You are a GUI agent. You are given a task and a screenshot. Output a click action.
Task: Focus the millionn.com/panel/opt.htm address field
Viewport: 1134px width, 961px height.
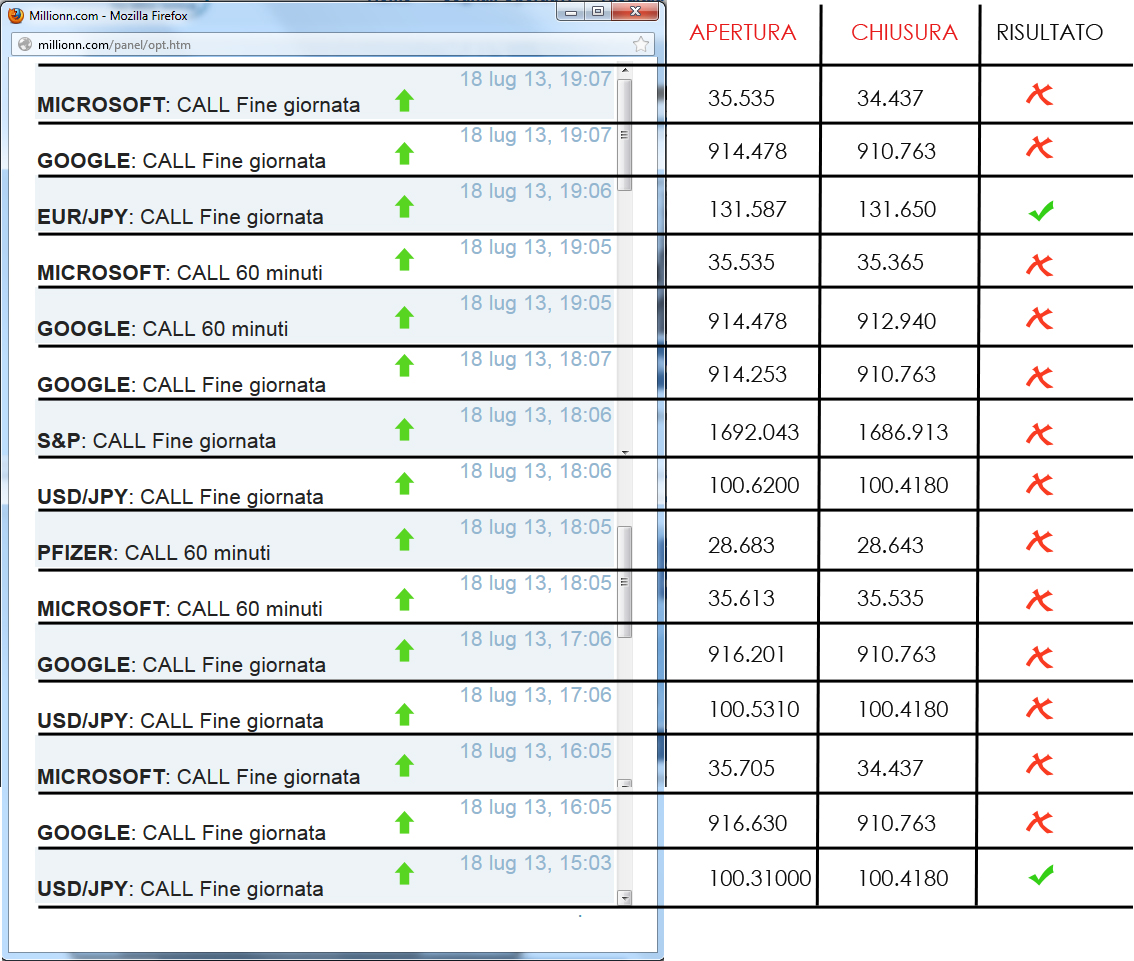pos(333,44)
